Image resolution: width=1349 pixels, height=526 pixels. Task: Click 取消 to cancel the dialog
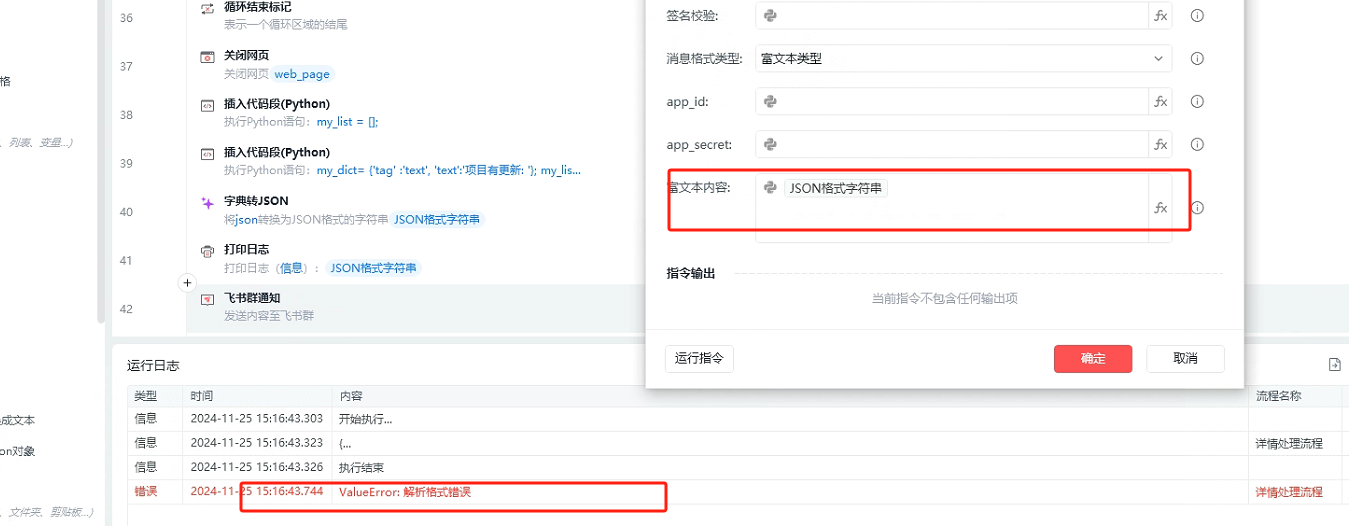click(x=1185, y=359)
